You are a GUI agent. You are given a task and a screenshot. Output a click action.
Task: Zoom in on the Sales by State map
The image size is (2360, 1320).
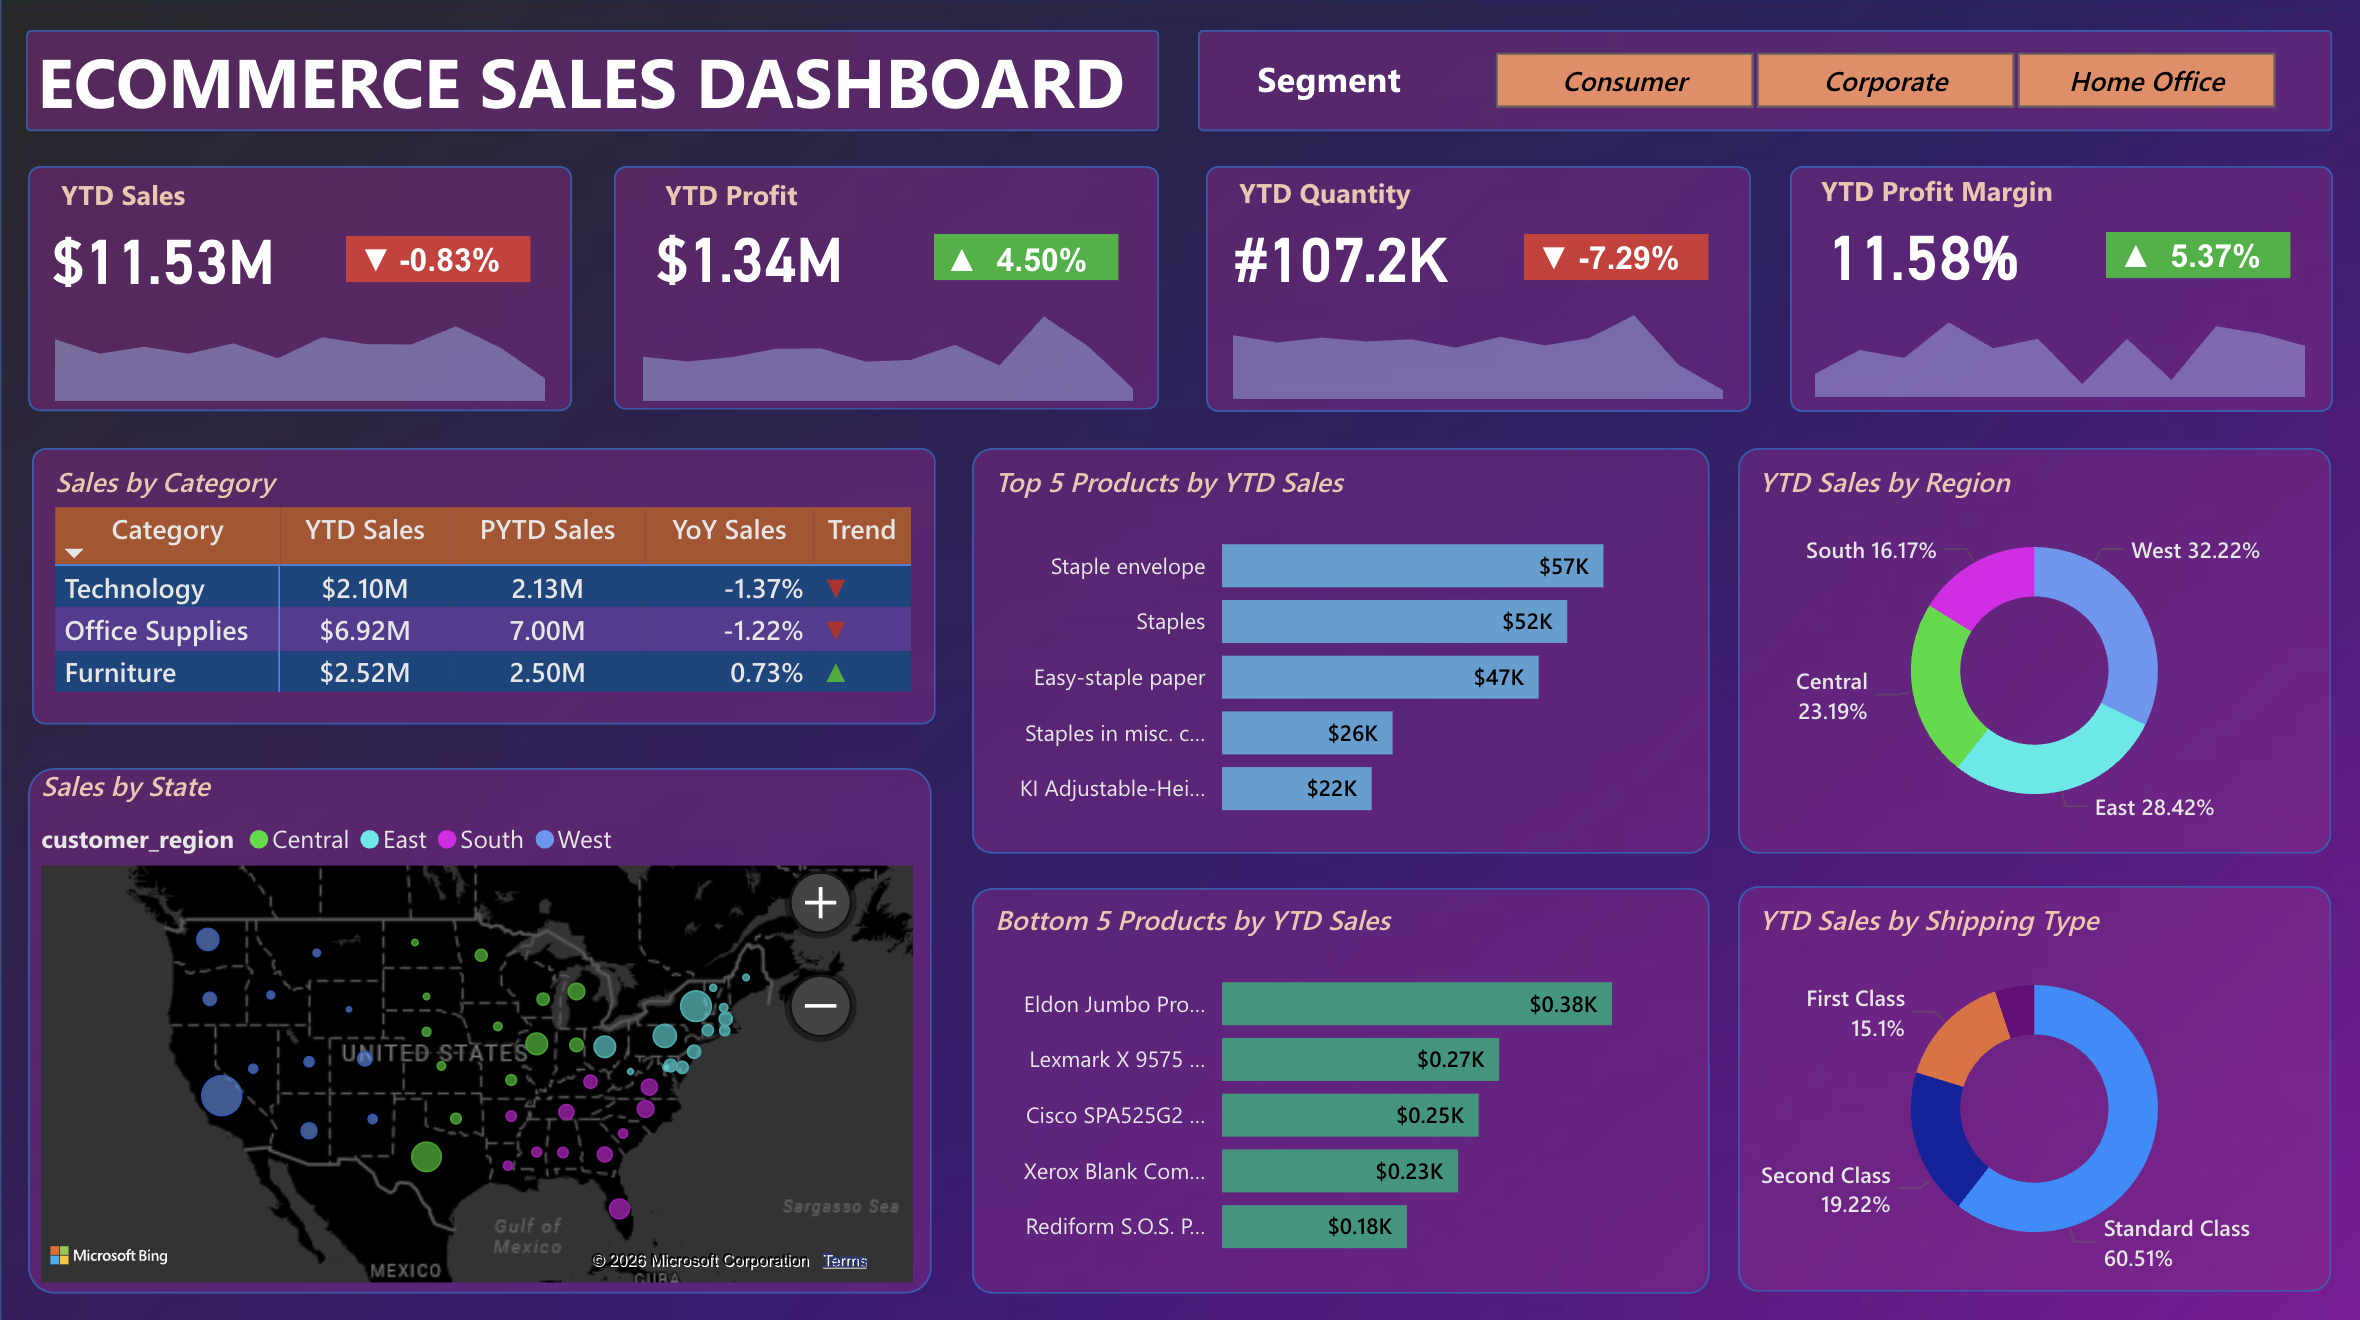(x=820, y=903)
